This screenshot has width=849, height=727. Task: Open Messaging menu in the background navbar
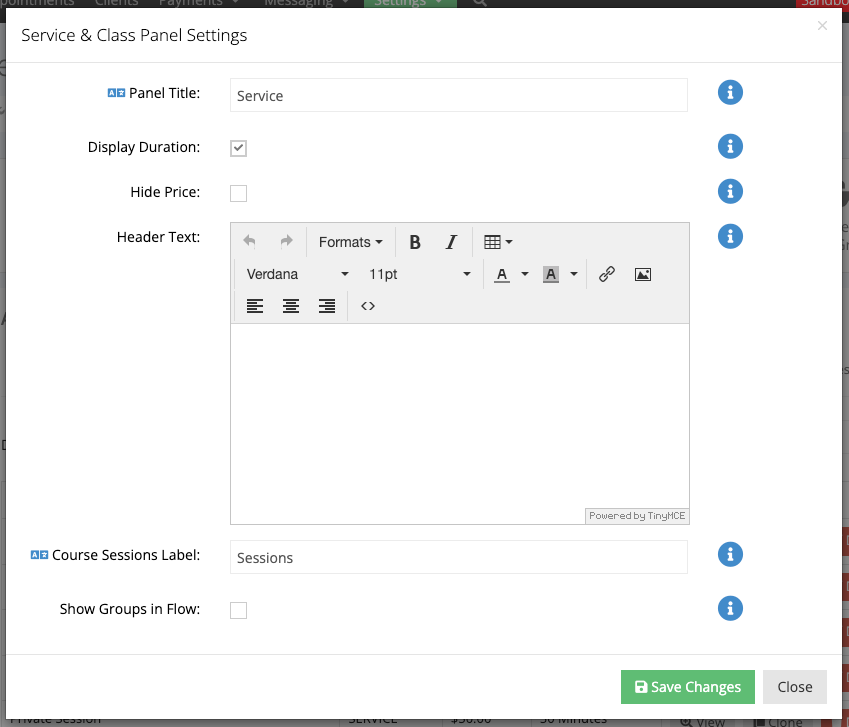pyautogui.click(x=306, y=3)
